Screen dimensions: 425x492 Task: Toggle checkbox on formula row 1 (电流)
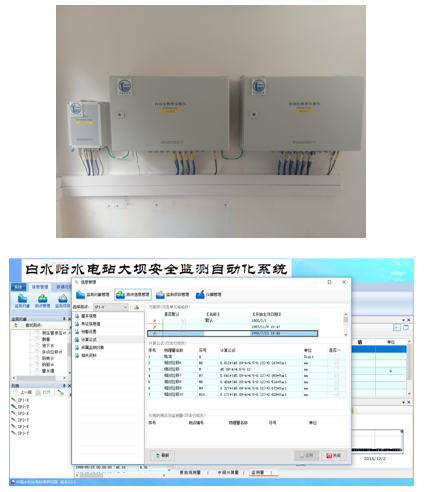tap(336, 357)
